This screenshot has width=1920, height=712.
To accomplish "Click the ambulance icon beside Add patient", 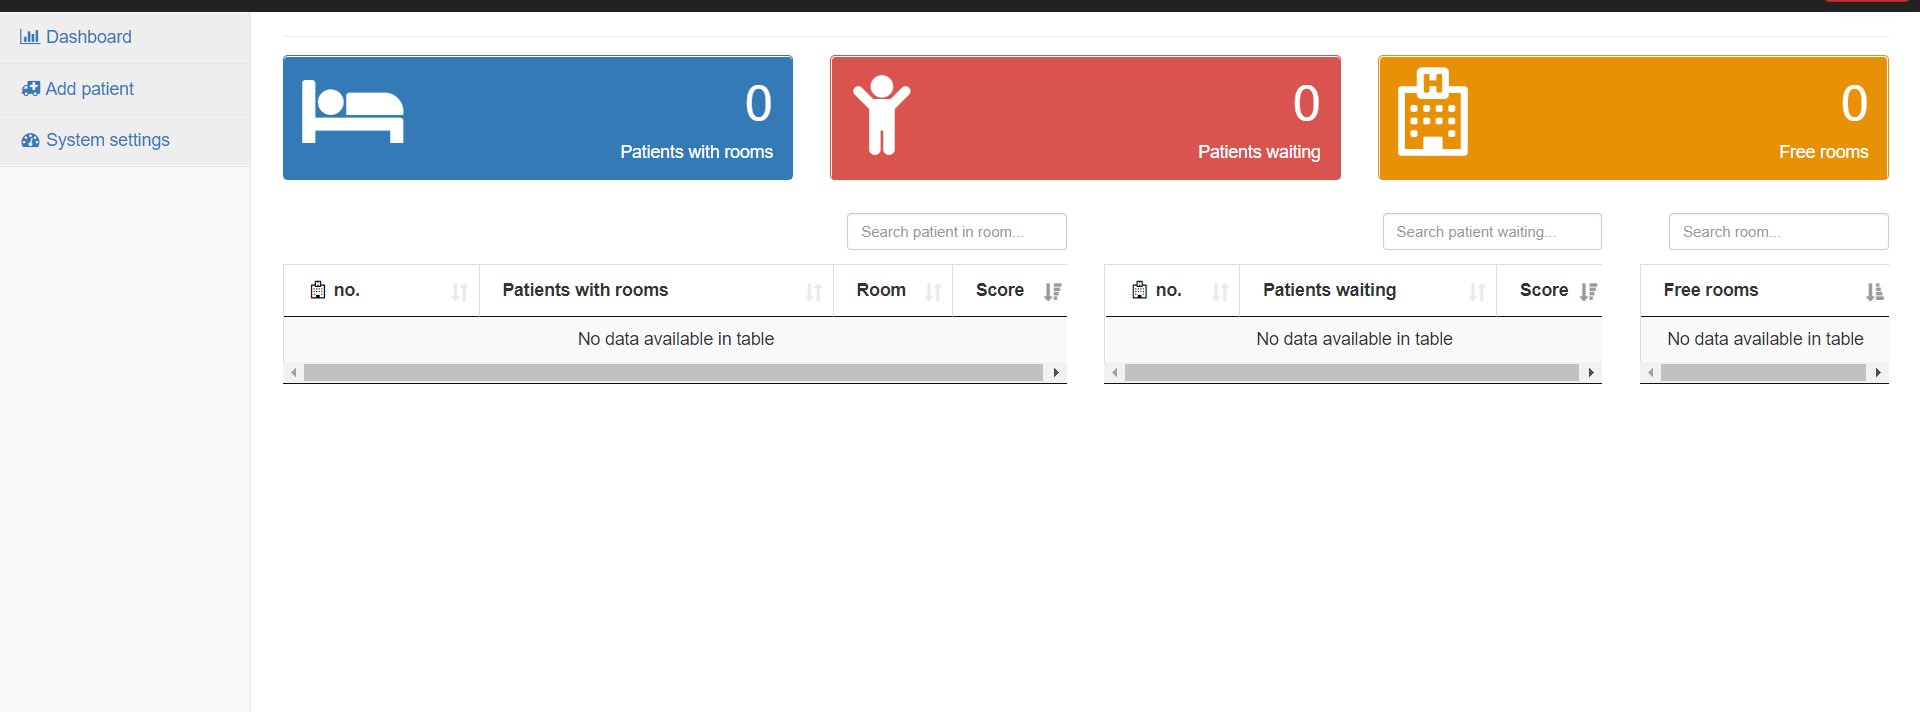I will click(30, 88).
